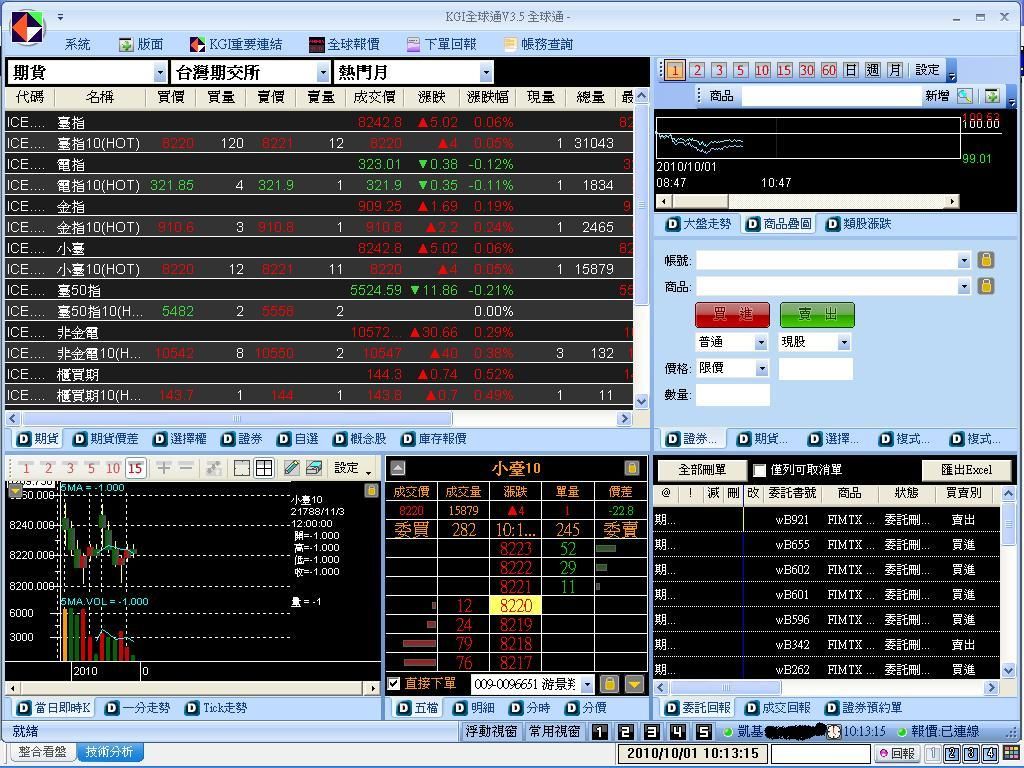Image resolution: width=1024 pixels, height=768 pixels.
Task: Open the 全球報價 menu
Action: coord(345,44)
